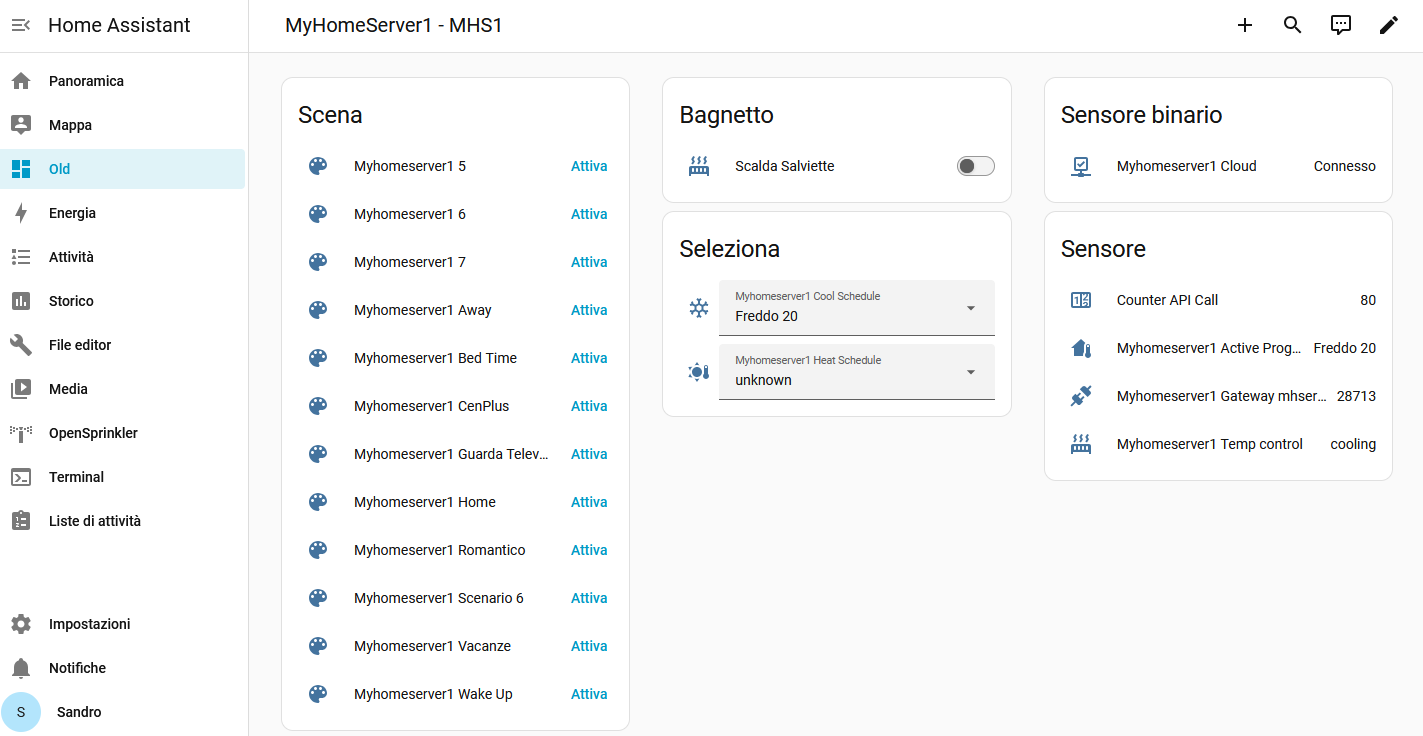Go to Energia in the sidebar

[x=124, y=213]
